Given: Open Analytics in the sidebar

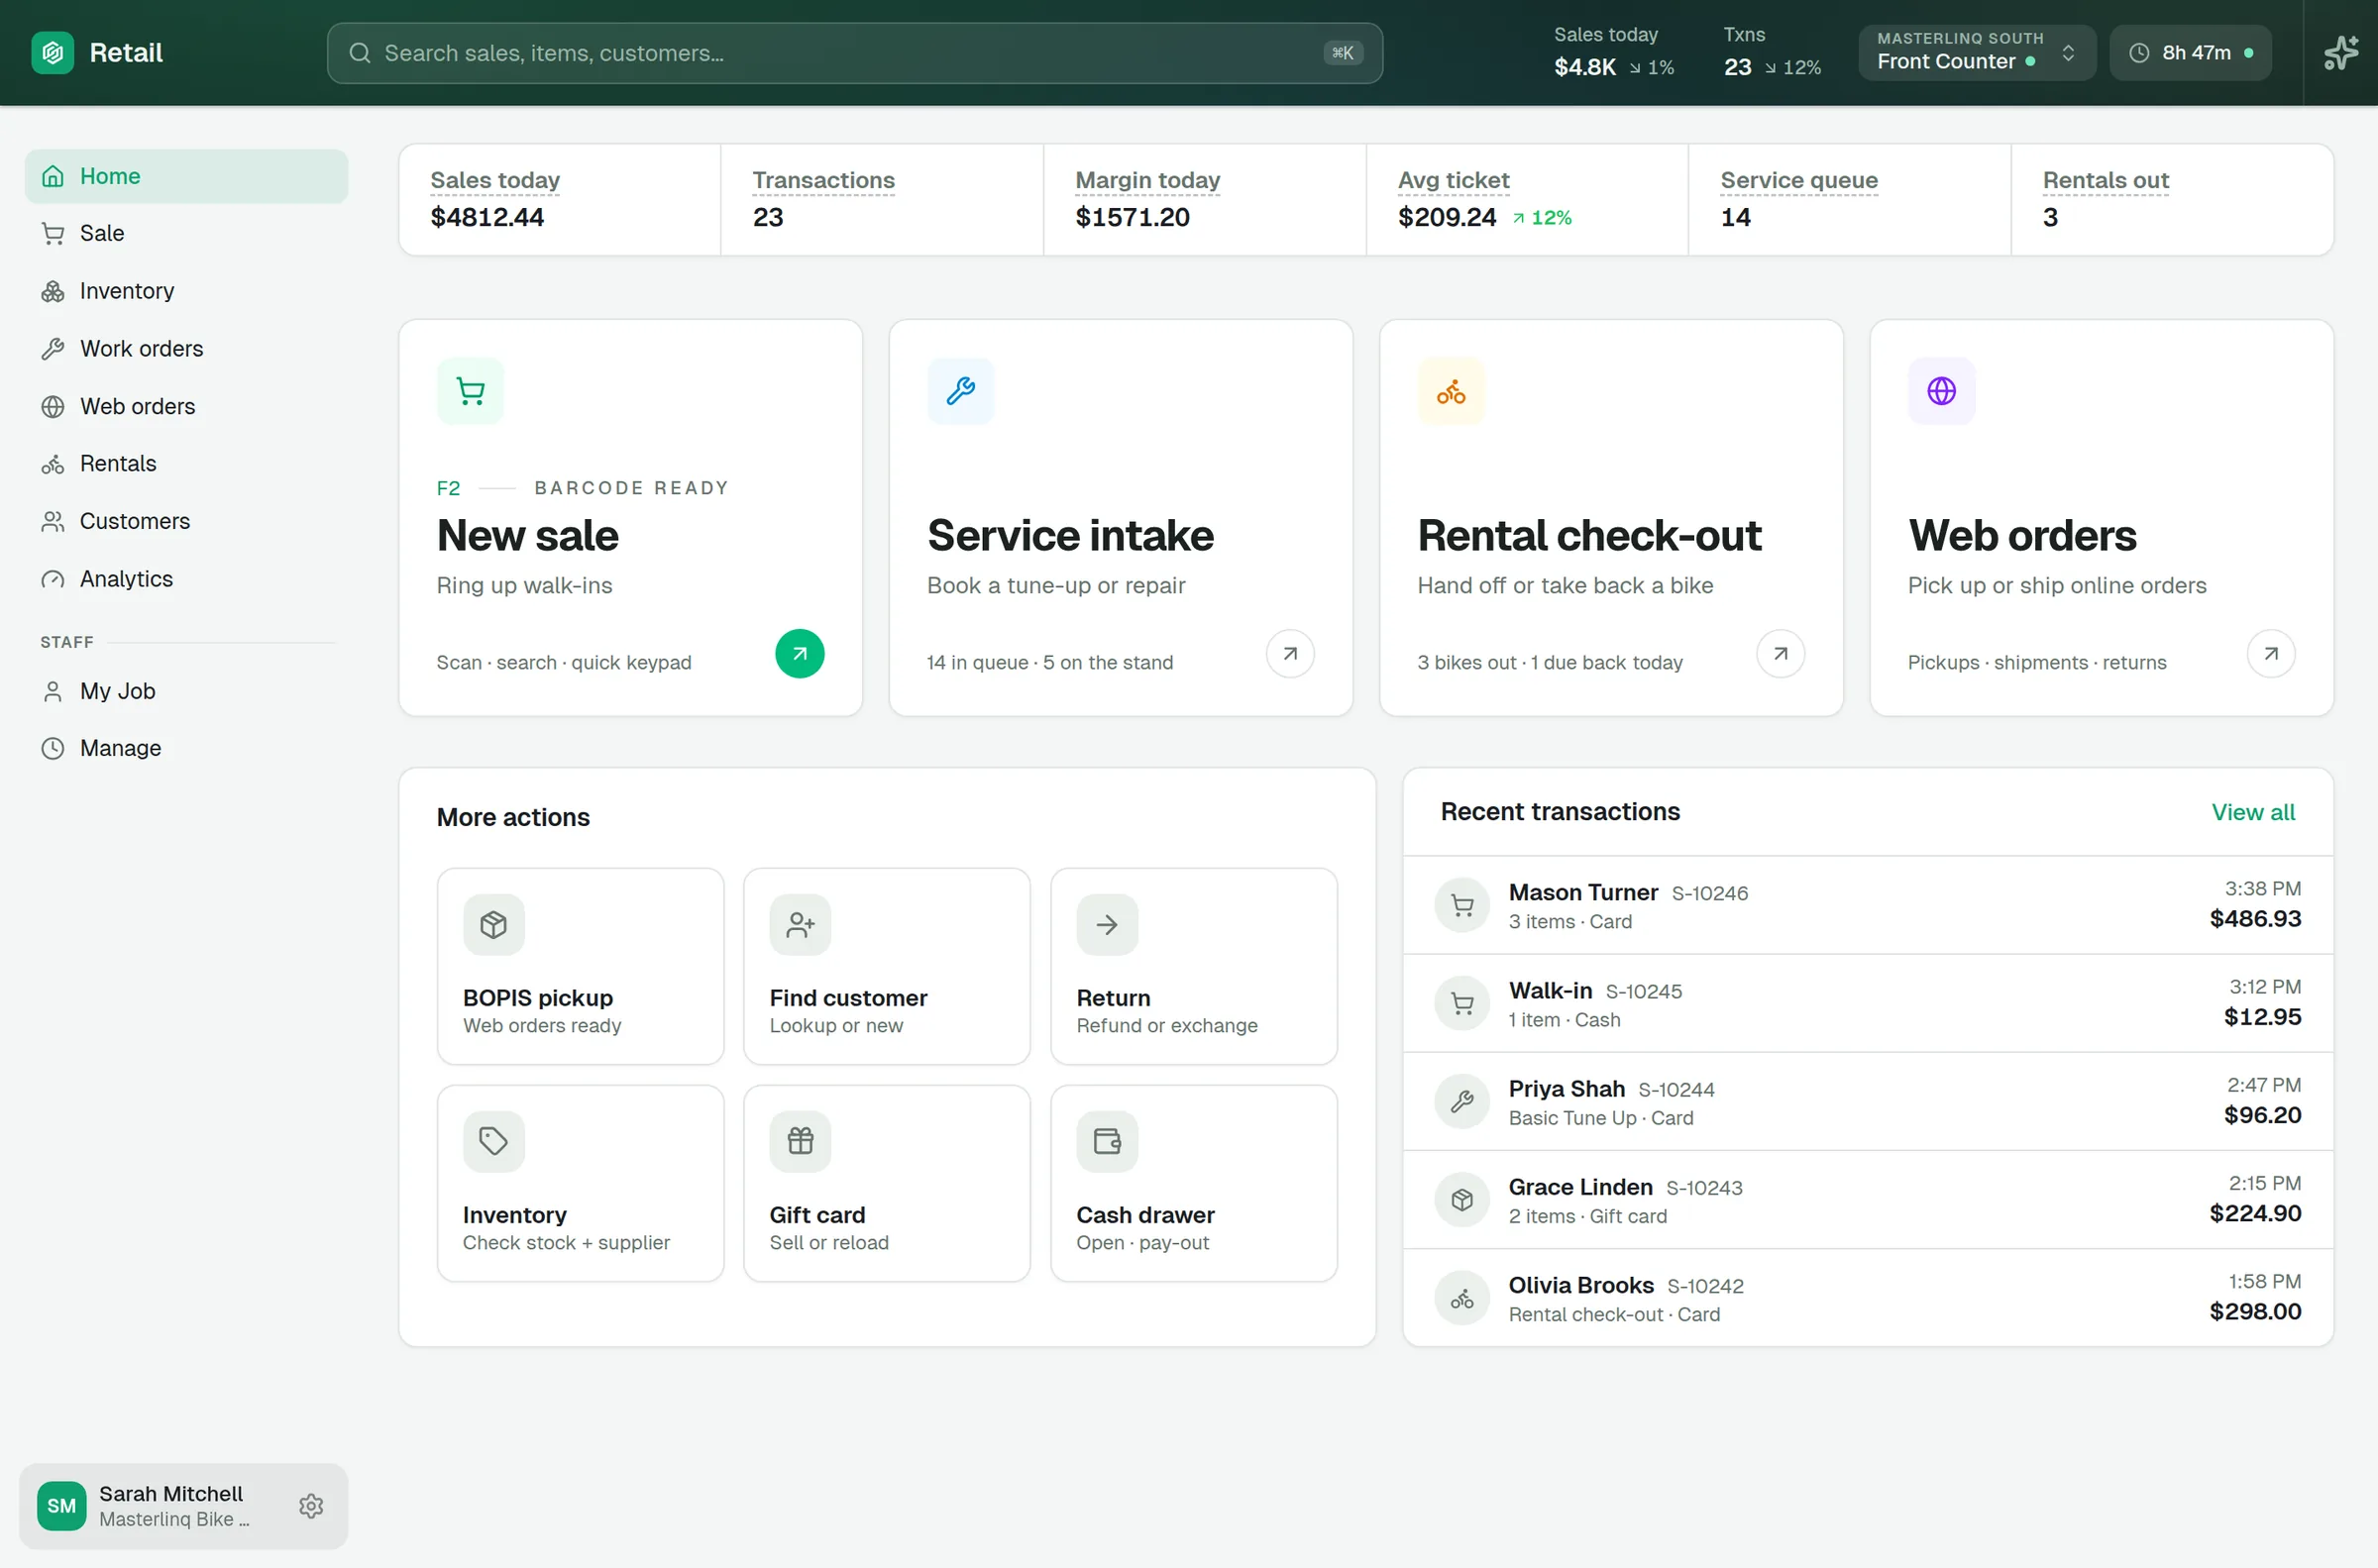Looking at the screenshot, I should [186, 580].
